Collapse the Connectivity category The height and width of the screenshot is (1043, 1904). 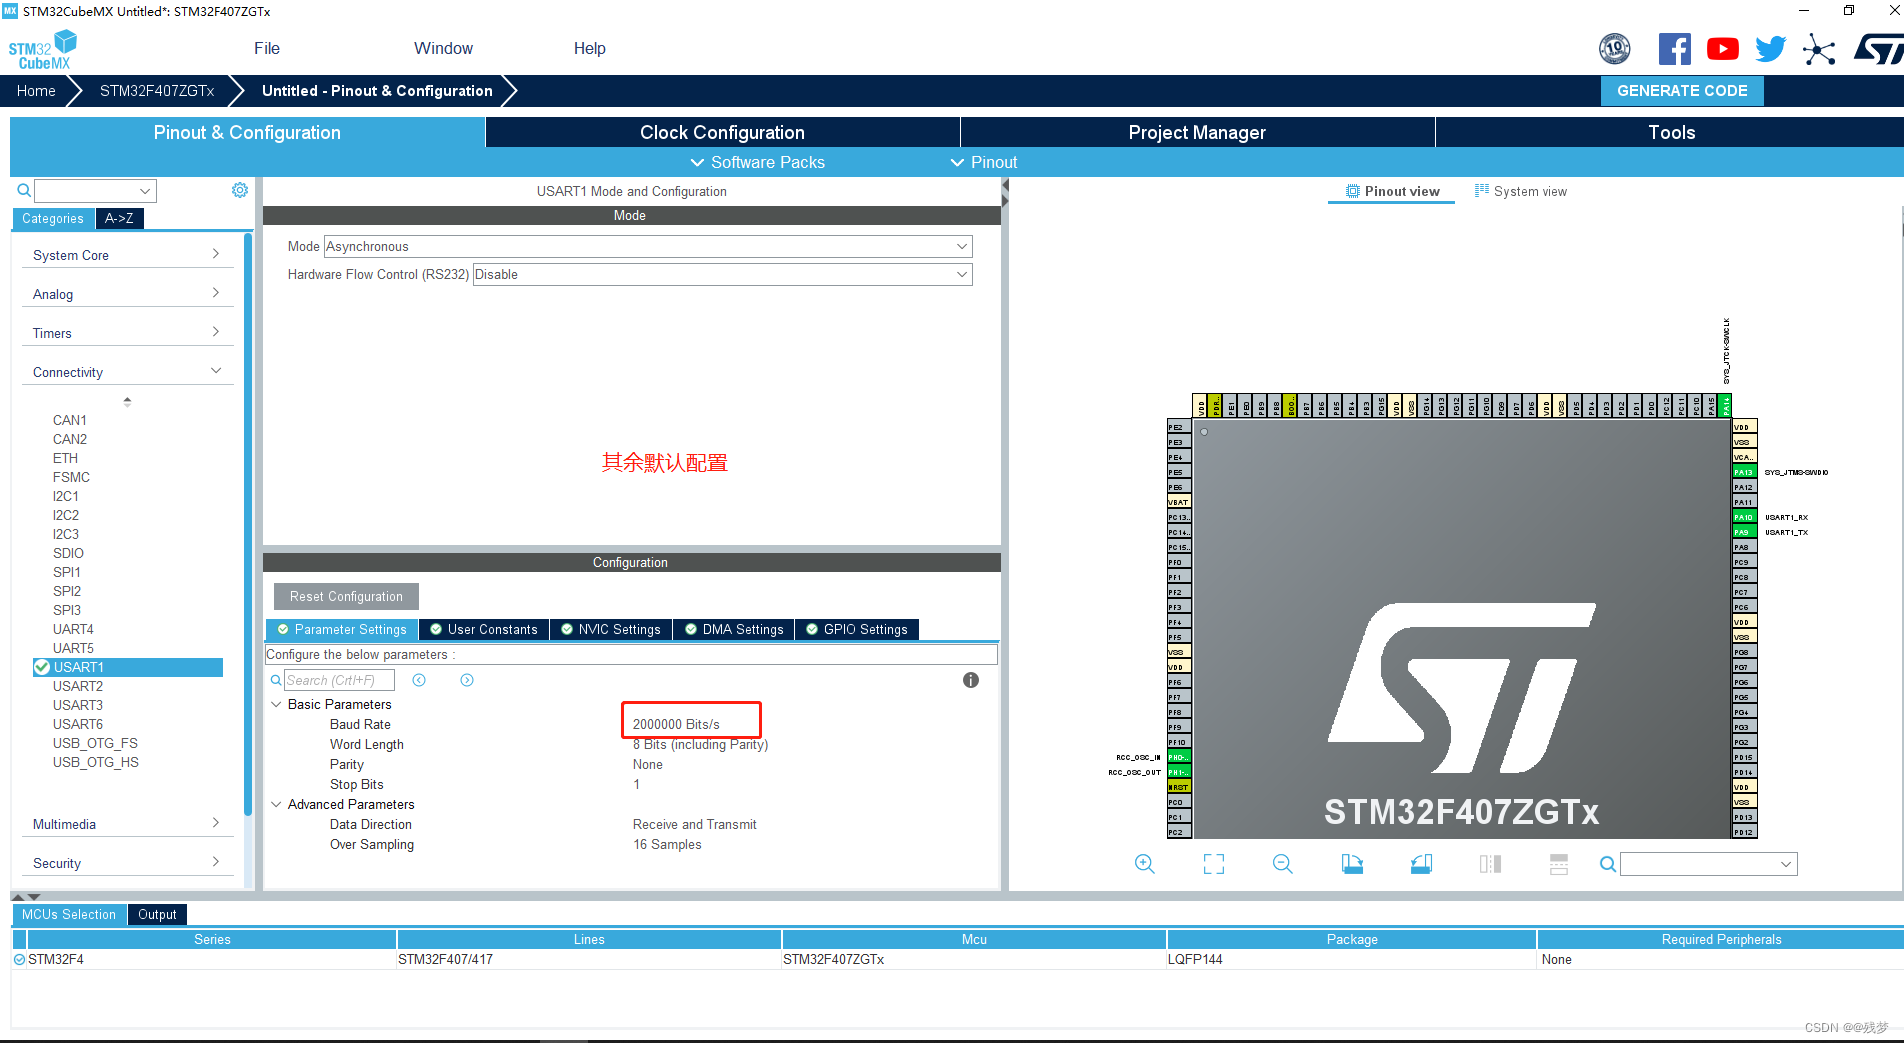tap(126, 372)
